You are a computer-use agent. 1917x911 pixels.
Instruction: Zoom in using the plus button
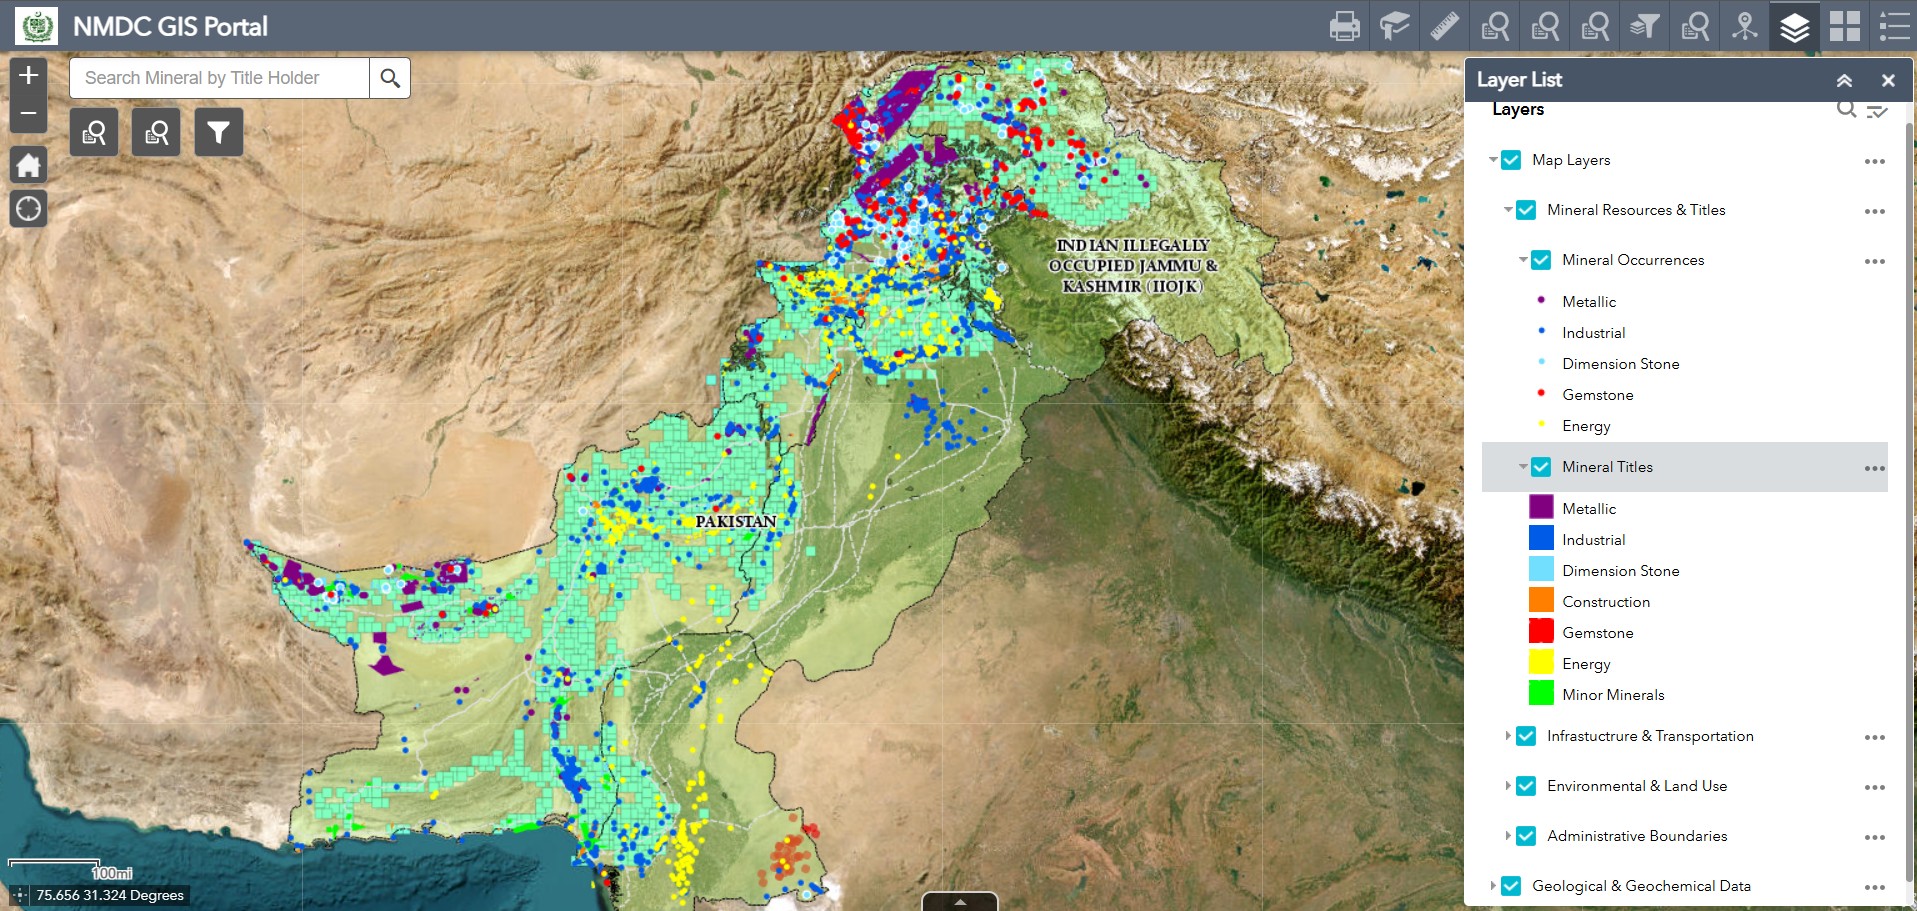coord(28,73)
